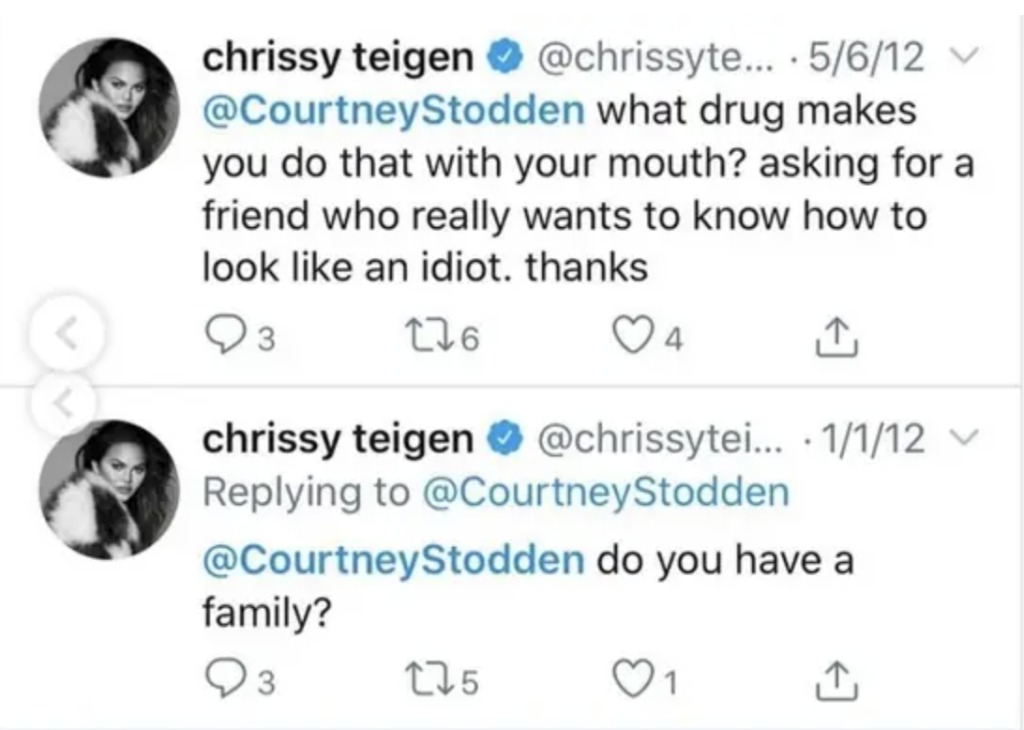Open the profile photo on the second tweet
The width and height of the screenshot is (1024, 730).
point(109,489)
